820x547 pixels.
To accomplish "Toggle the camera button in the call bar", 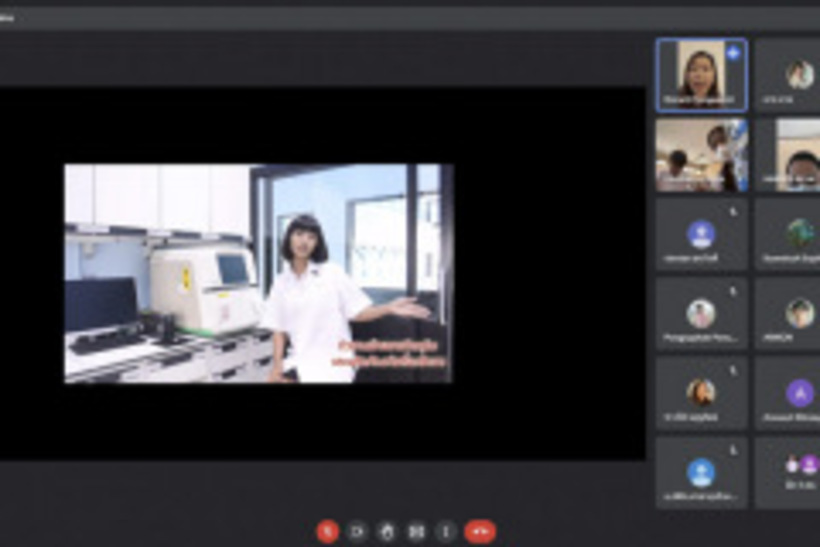I will (357, 532).
